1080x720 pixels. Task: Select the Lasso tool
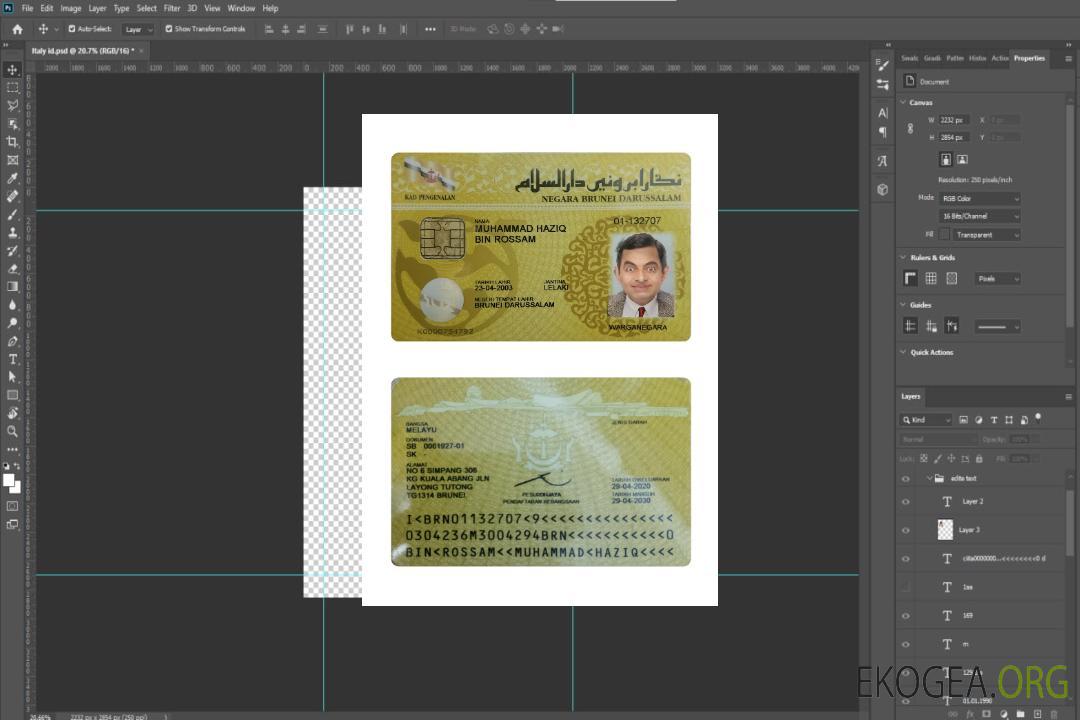click(x=12, y=105)
